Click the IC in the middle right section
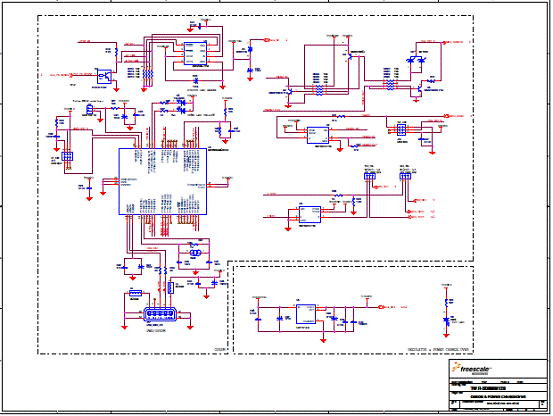The height and width of the screenshot is (416, 553). (318, 135)
